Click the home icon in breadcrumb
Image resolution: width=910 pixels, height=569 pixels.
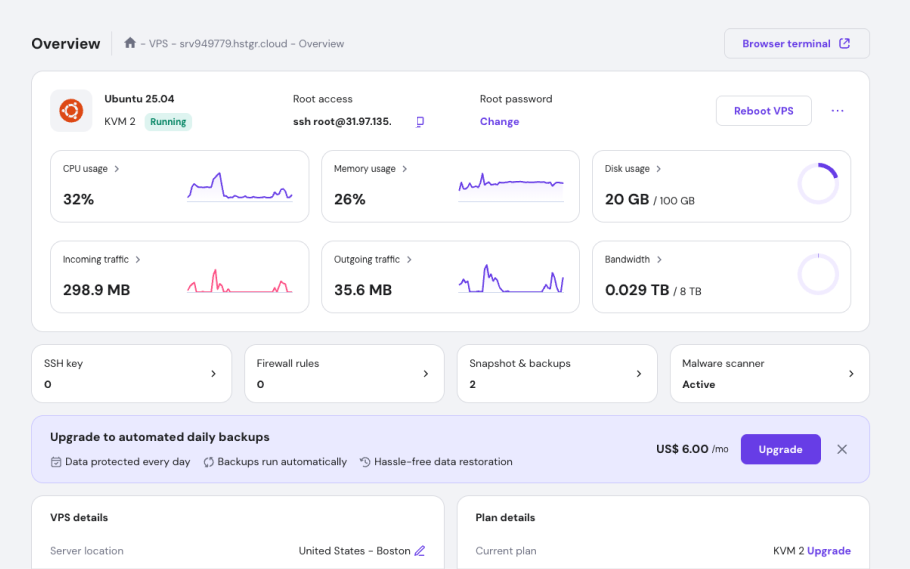(130, 43)
